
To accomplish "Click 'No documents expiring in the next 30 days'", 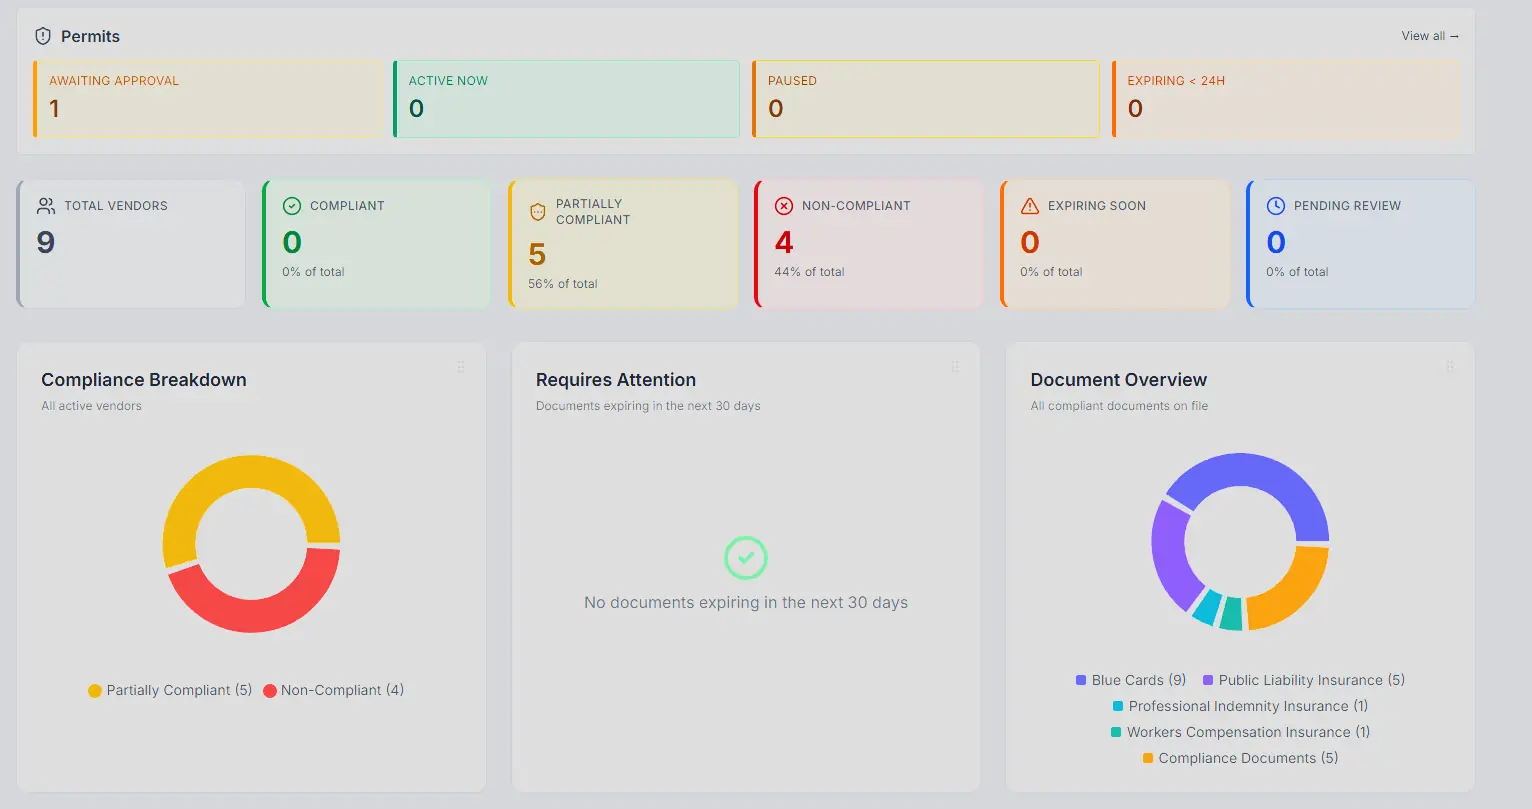I will [746, 603].
